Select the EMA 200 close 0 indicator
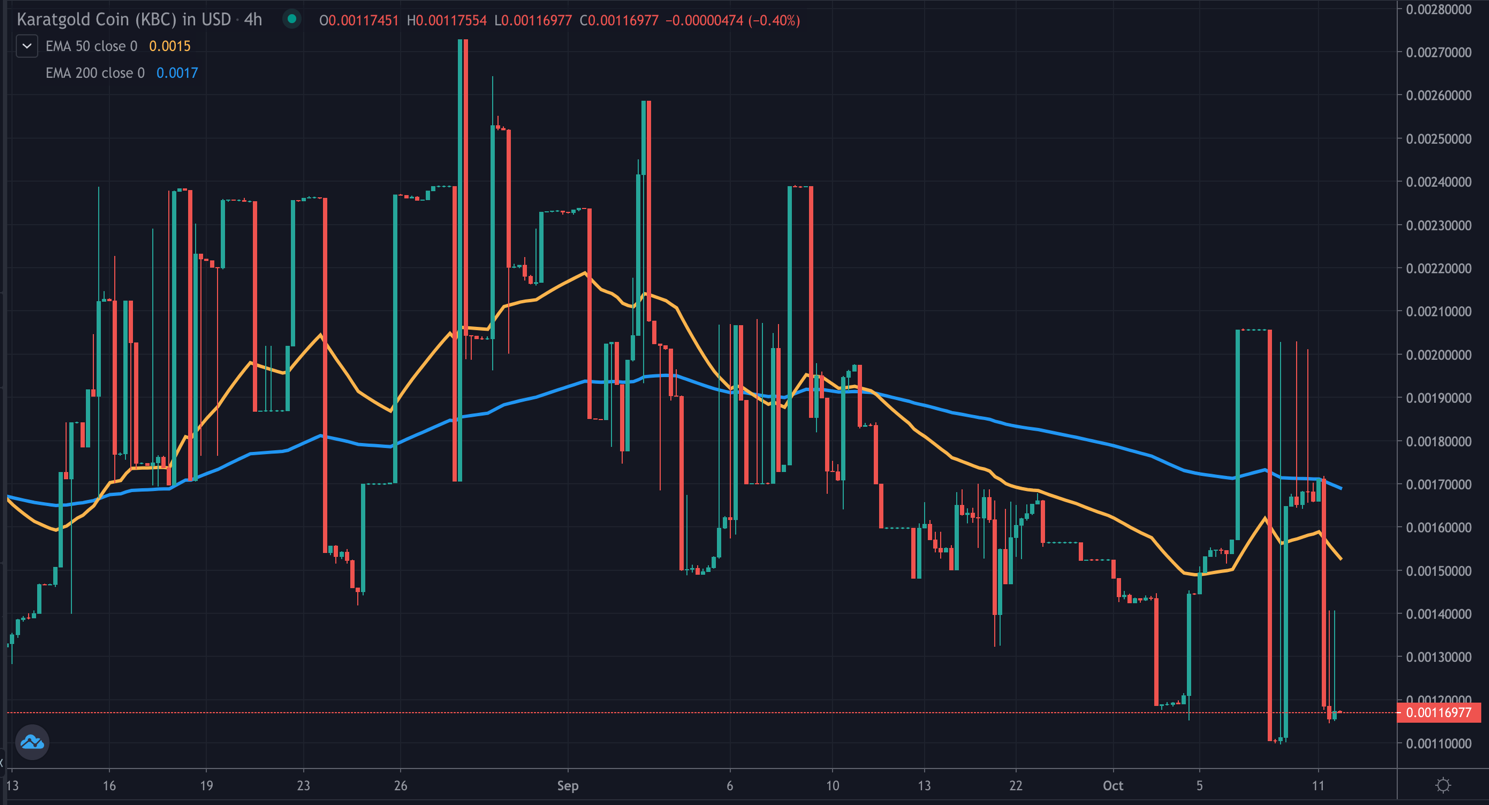The height and width of the screenshot is (805, 1489). click(95, 73)
